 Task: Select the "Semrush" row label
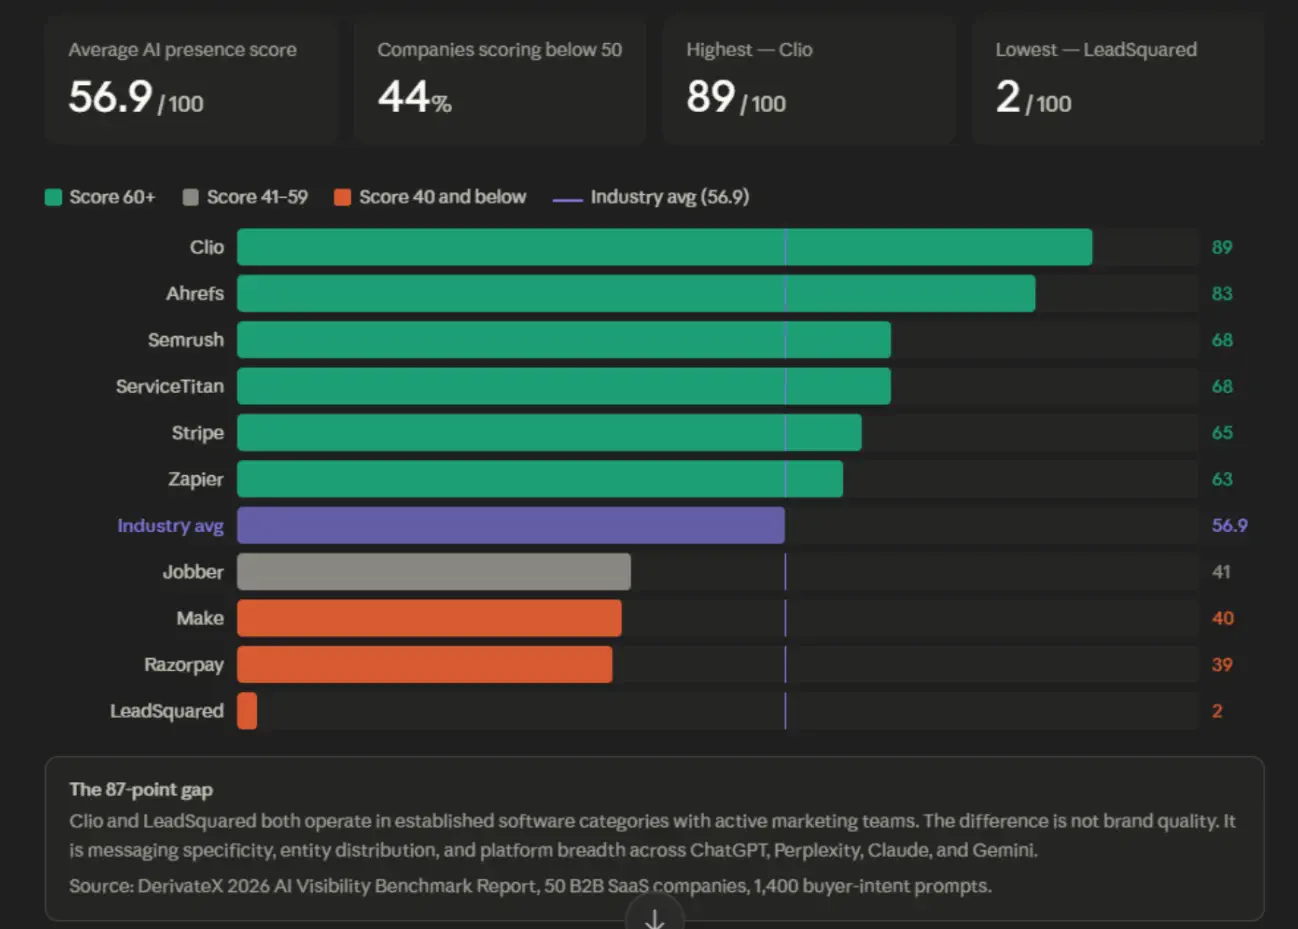[186, 340]
